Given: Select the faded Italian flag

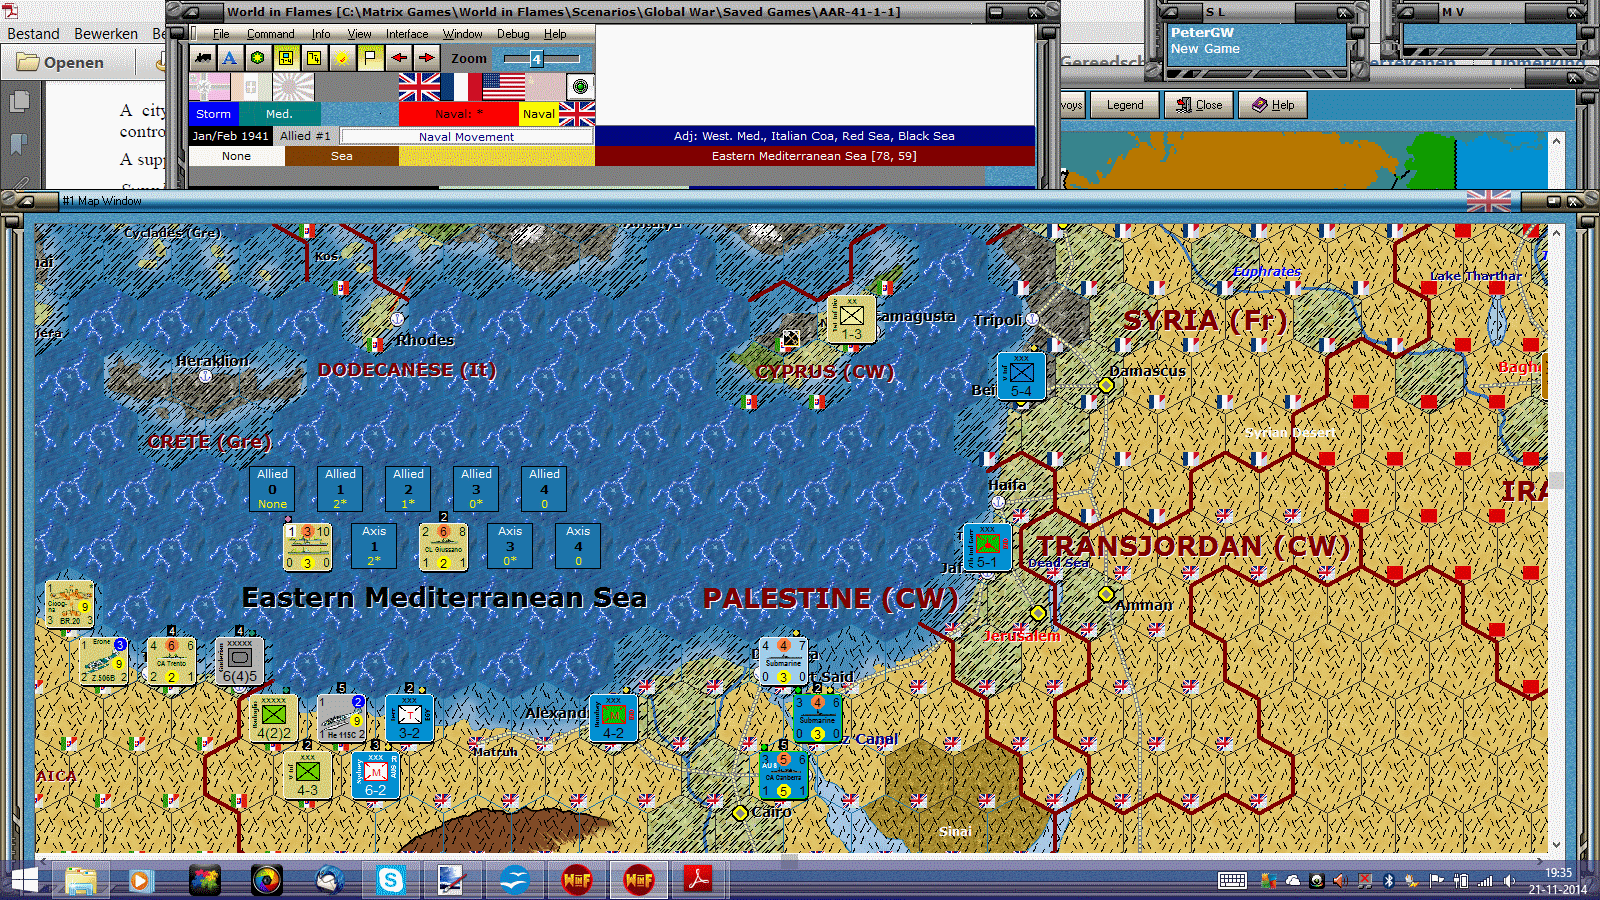Looking at the screenshot, I should tap(251, 87).
